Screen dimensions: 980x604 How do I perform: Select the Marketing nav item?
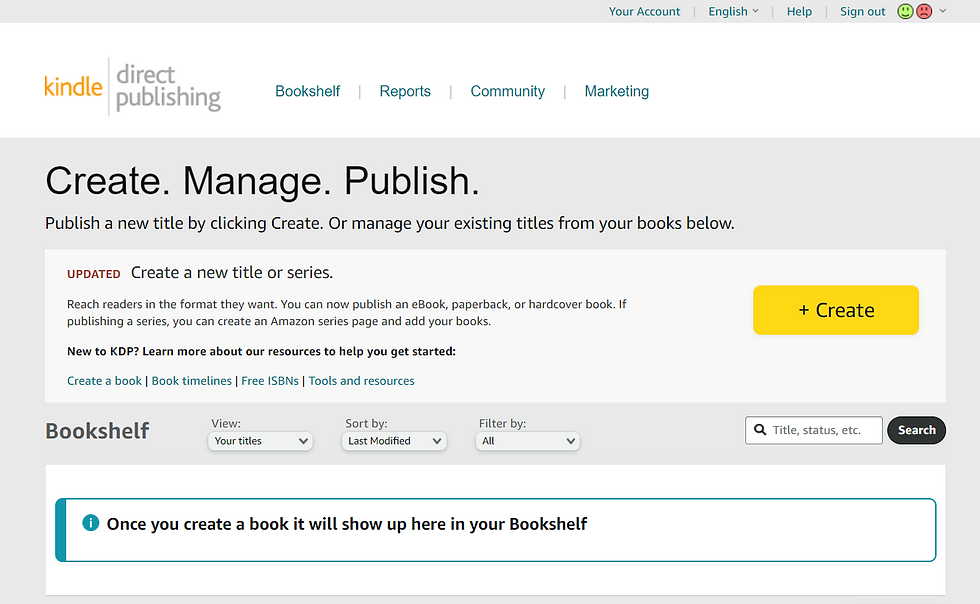[616, 91]
